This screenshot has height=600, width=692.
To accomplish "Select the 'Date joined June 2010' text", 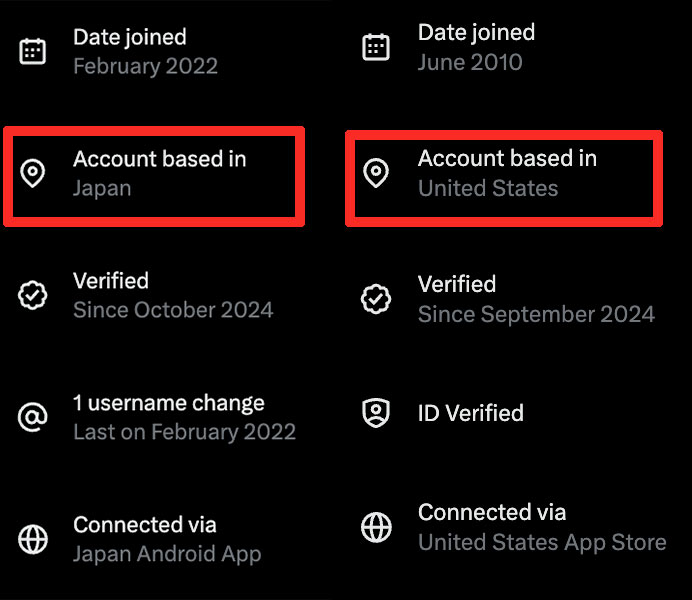I will (x=476, y=47).
